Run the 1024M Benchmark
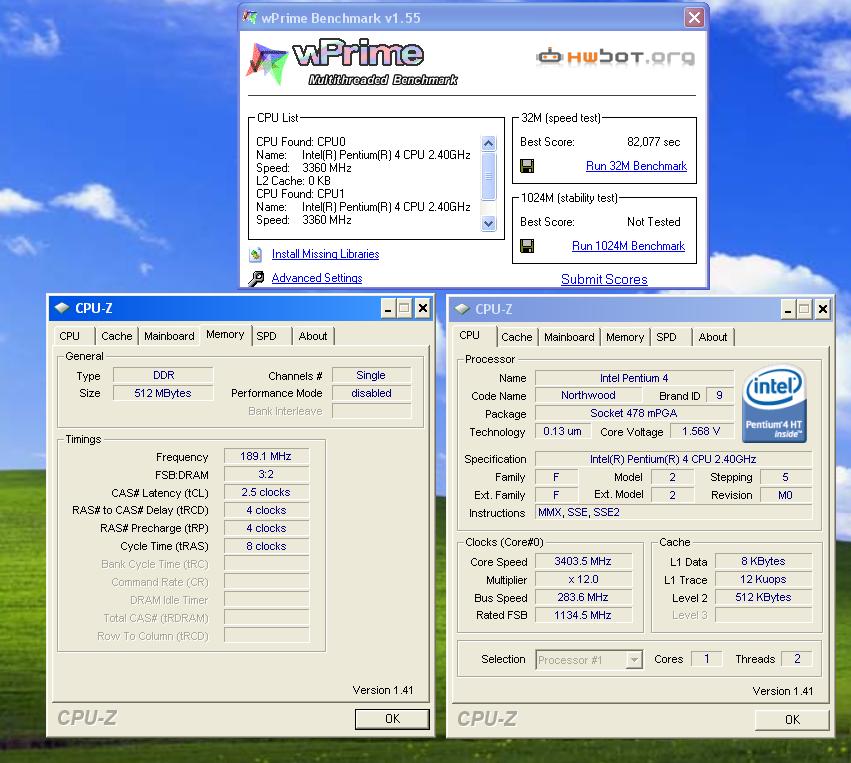 628,246
